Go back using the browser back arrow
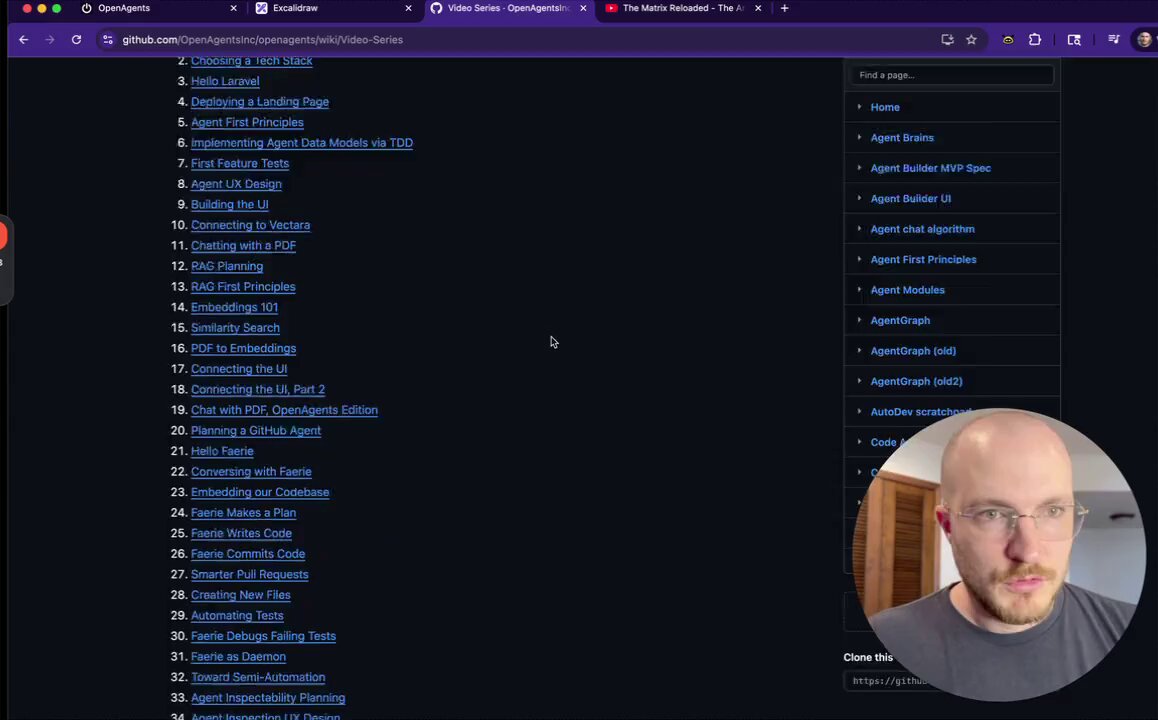The width and height of the screenshot is (1158, 720). tap(24, 40)
